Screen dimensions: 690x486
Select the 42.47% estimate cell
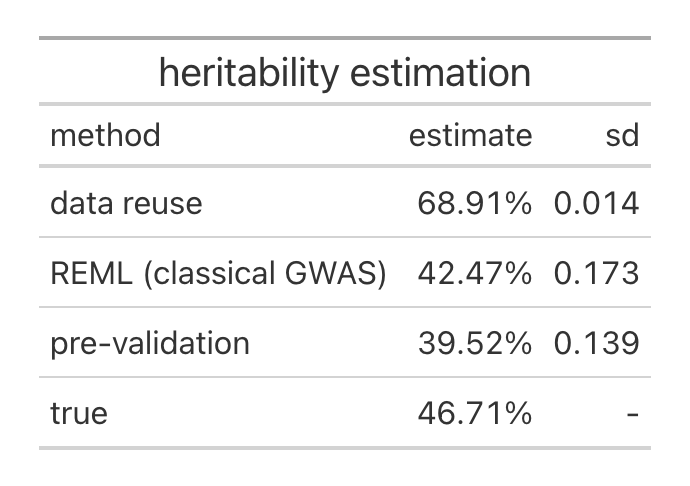[475, 273]
